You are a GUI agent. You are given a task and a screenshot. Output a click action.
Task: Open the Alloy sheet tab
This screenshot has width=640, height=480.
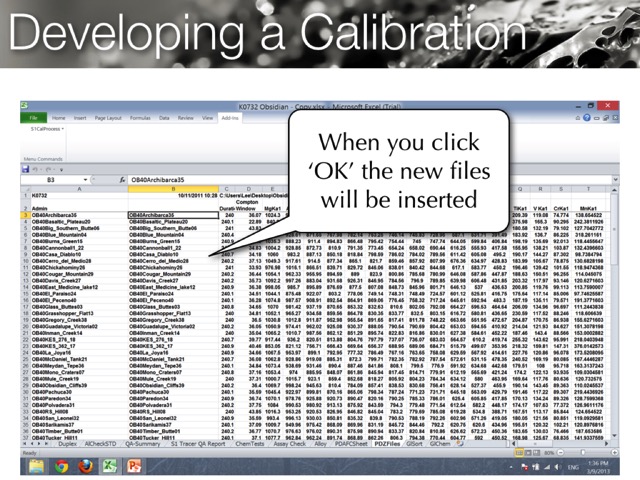(320, 444)
